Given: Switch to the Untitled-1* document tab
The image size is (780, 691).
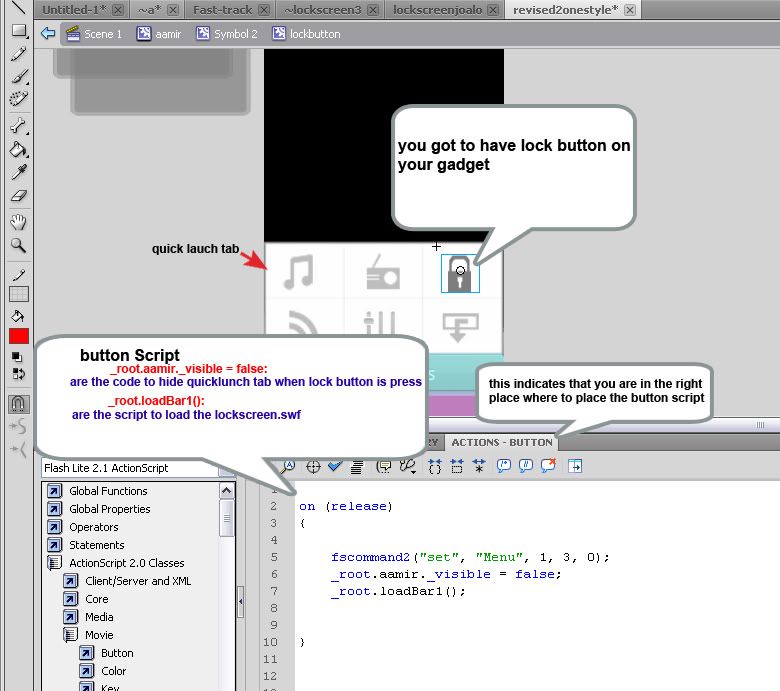Looking at the screenshot, I should click(74, 9).
